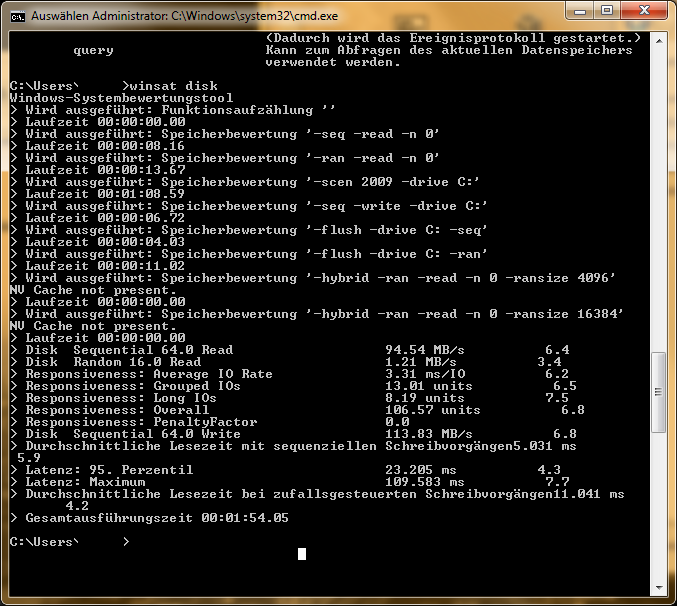
Task: Click the '94.54 MB/s' value
Action: point(425,350)
